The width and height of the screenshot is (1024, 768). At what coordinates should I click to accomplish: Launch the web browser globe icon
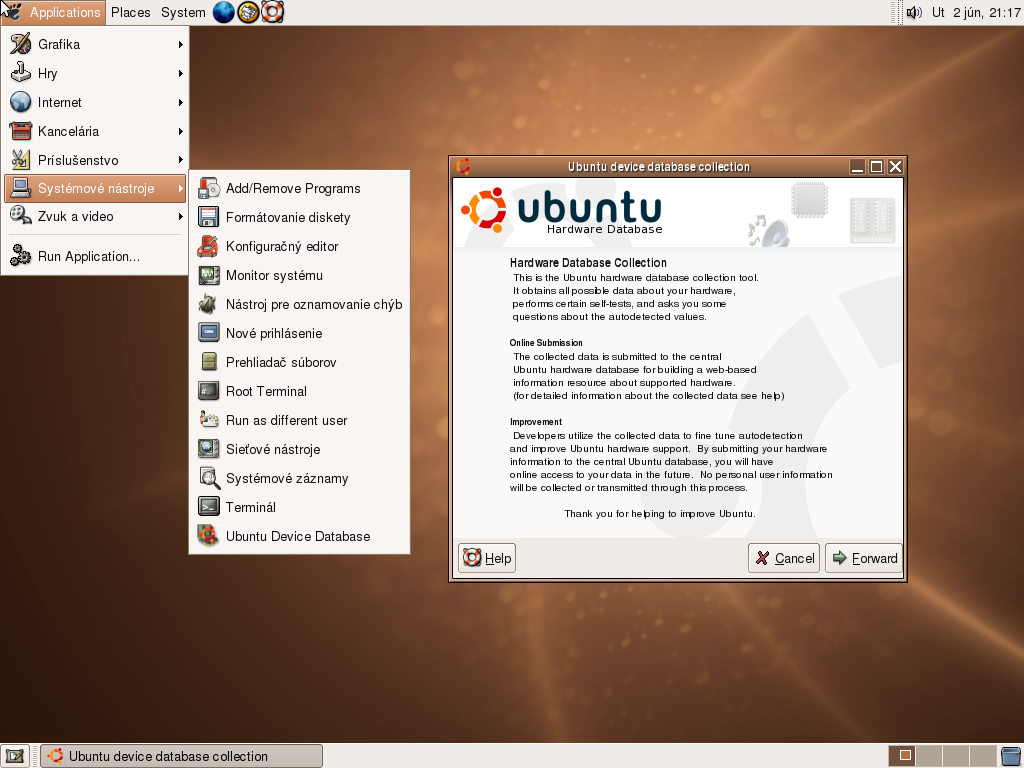coord(223,12)
